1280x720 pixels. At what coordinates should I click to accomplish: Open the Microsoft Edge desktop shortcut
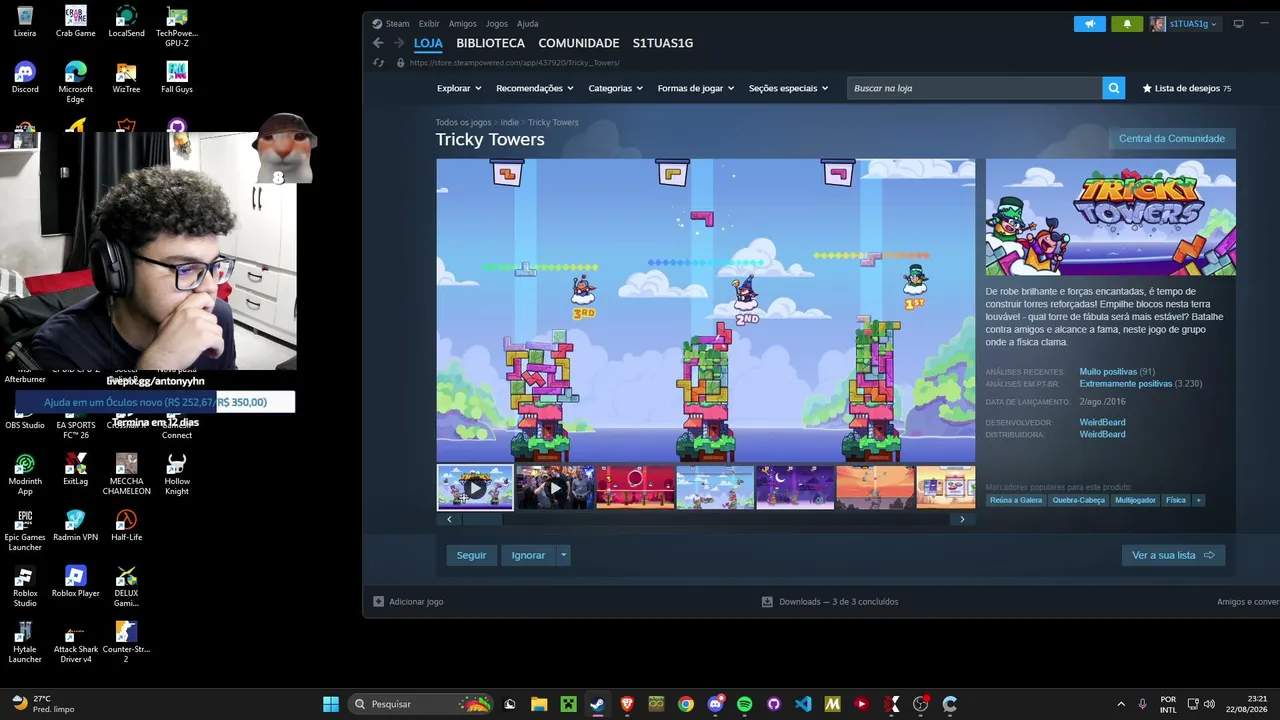click(x=75, y=82)
